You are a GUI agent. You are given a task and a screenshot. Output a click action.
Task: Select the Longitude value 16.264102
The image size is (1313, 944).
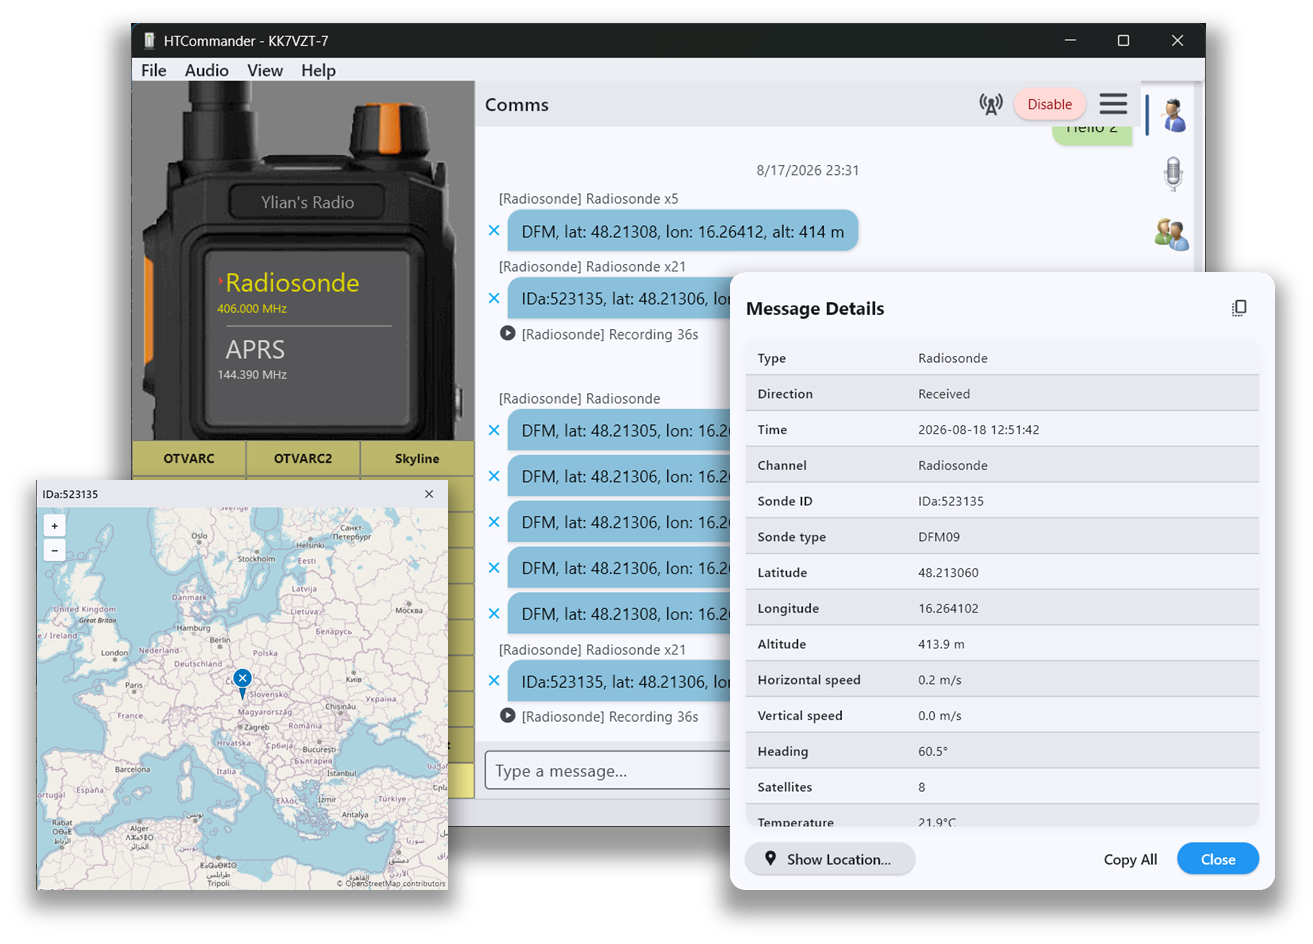(x=948, y=608)
